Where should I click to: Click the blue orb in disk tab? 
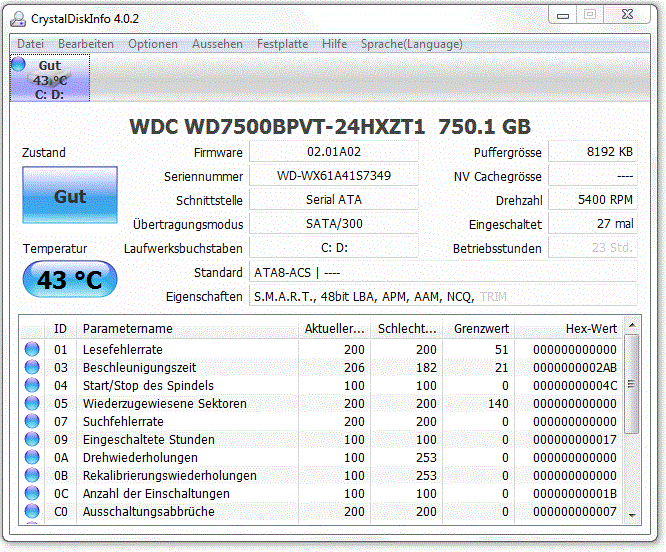(19, 64)
